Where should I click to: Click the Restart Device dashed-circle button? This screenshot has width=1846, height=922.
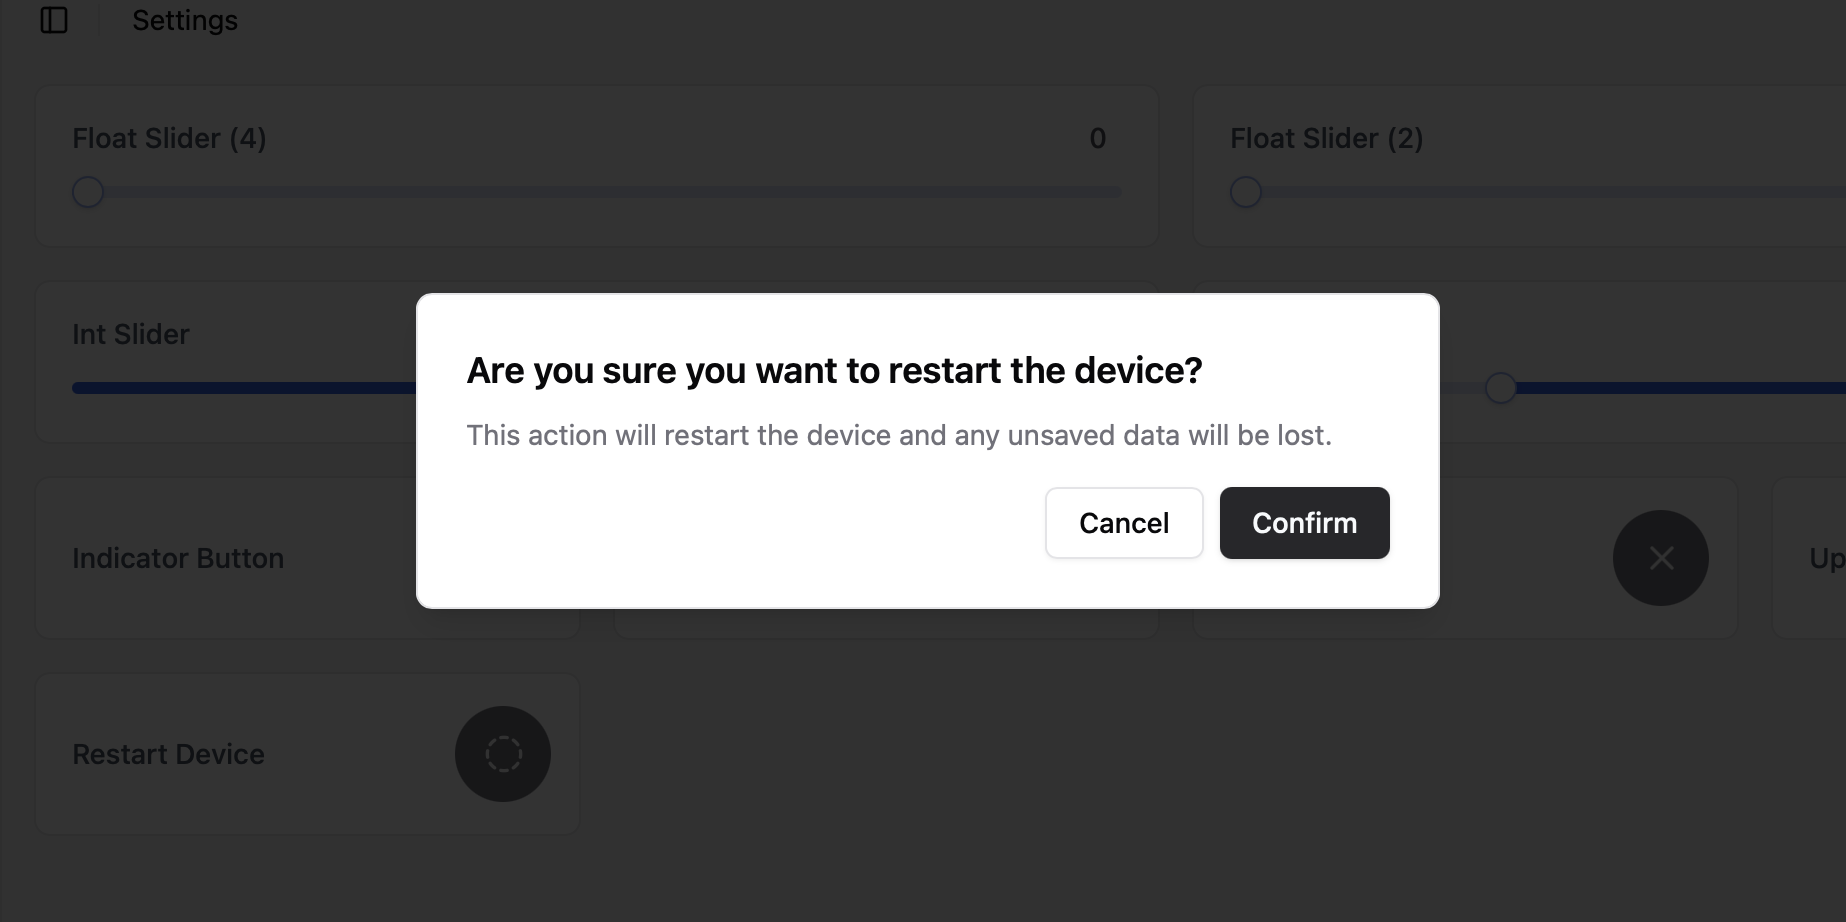(503, 754)
